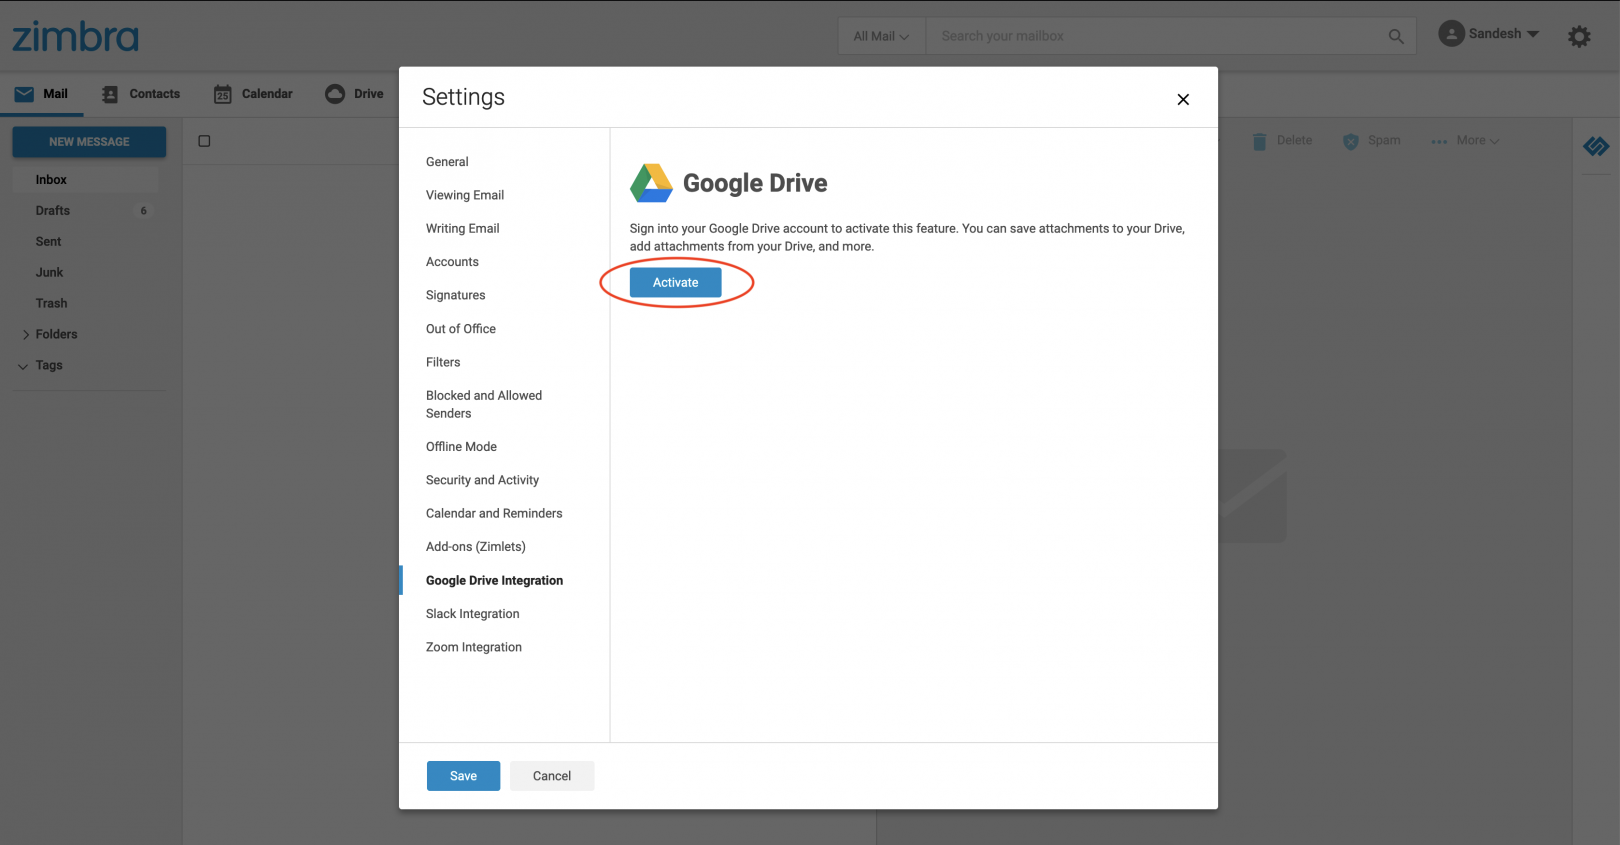
Task: Switch to the Mail tab label
Action: 55,94
